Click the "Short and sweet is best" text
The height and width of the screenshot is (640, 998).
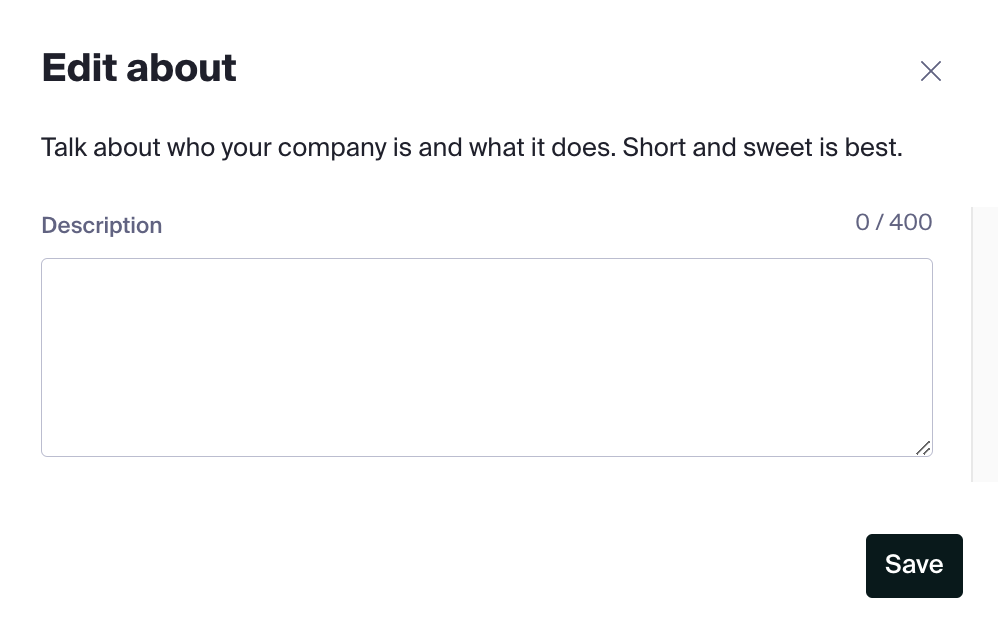(762, 148)
